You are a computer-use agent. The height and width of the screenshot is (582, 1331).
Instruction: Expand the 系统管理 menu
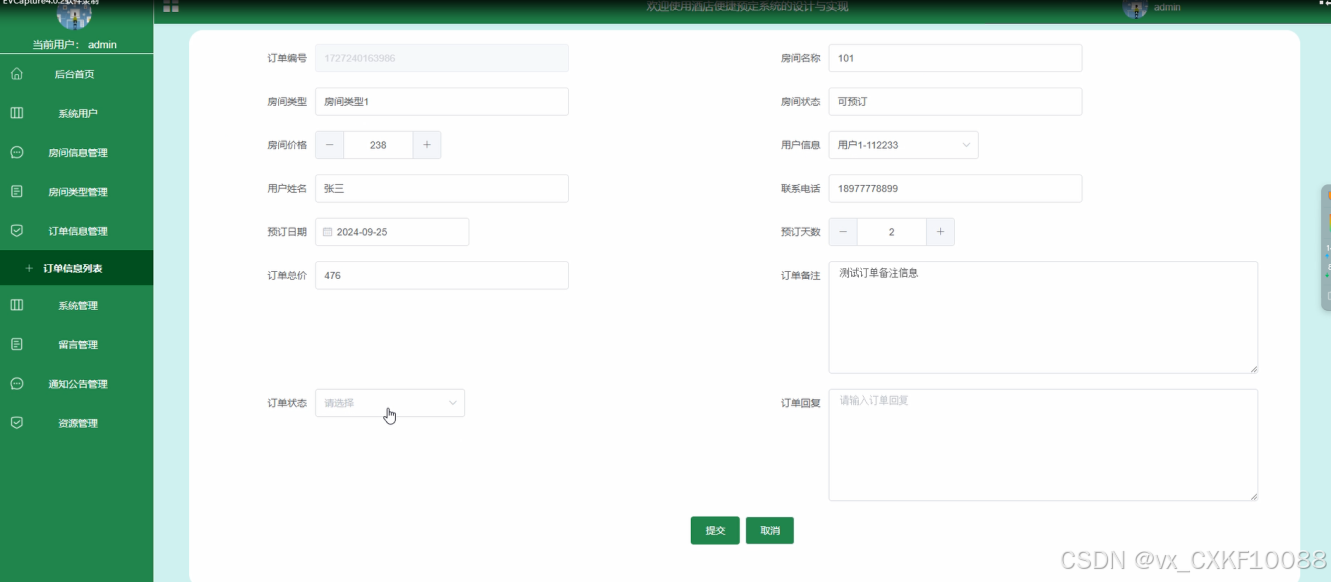(76, 305)
